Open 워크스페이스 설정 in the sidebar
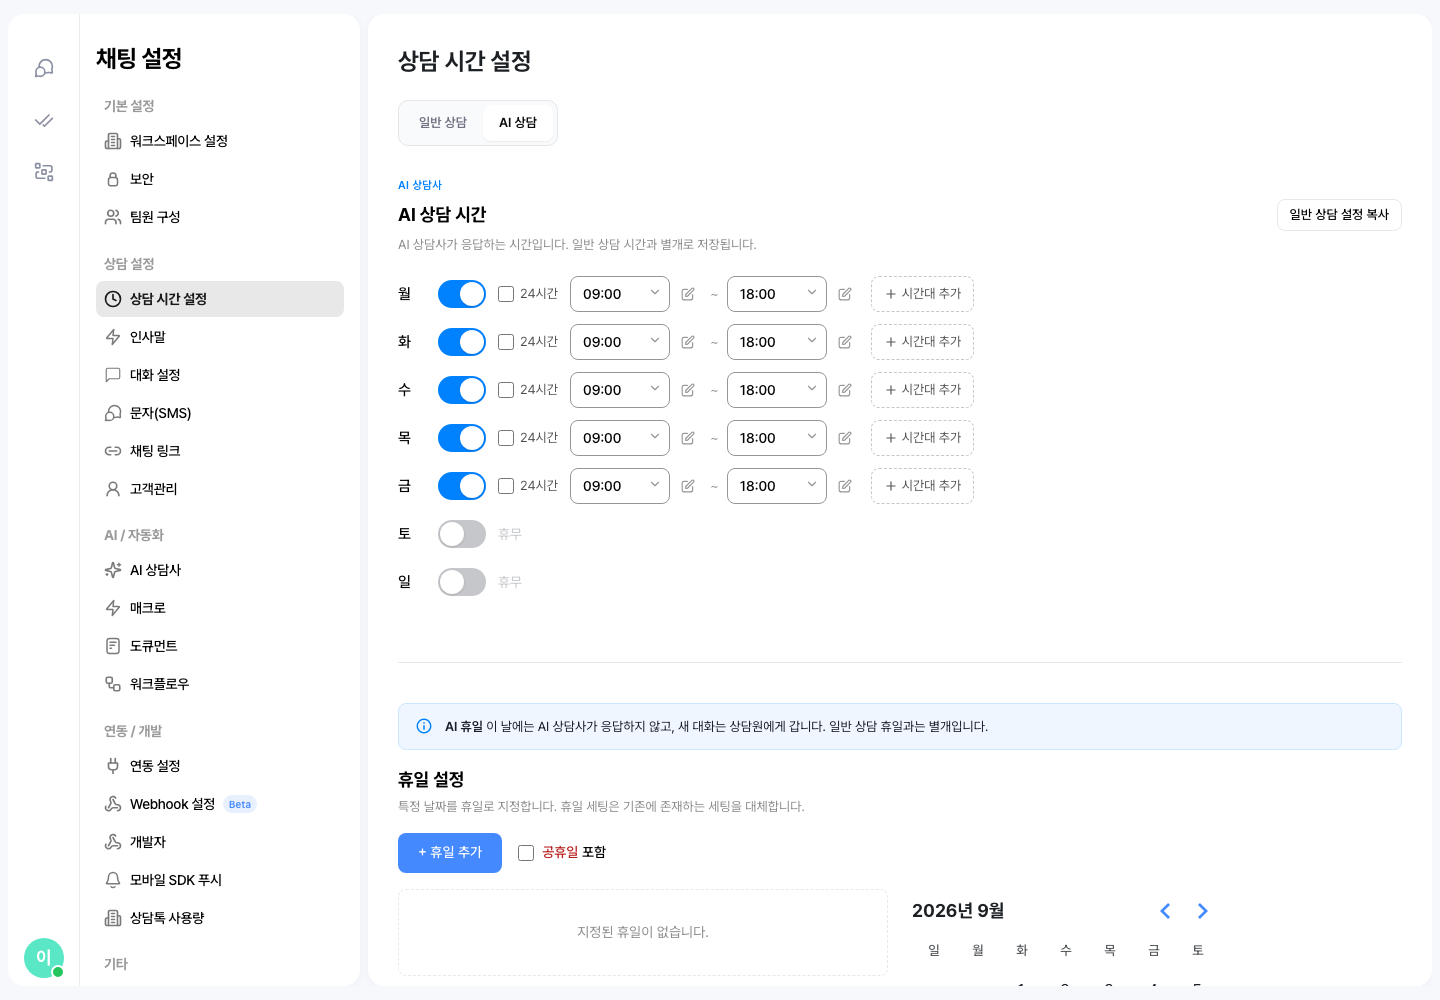 point(220,141)
